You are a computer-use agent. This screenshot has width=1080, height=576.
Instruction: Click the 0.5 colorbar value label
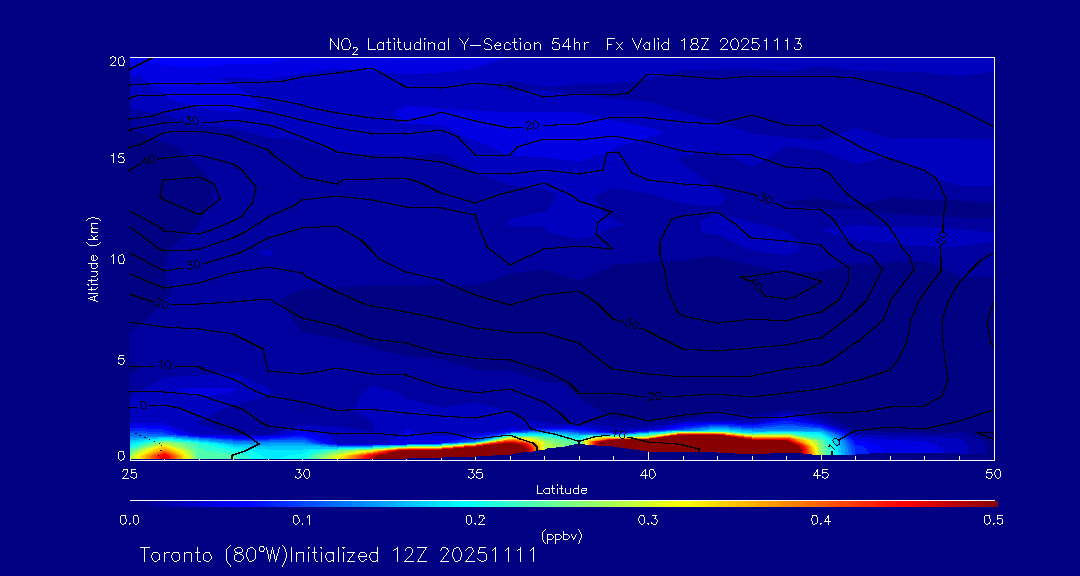pyautogui.click(x=993, y=520)
